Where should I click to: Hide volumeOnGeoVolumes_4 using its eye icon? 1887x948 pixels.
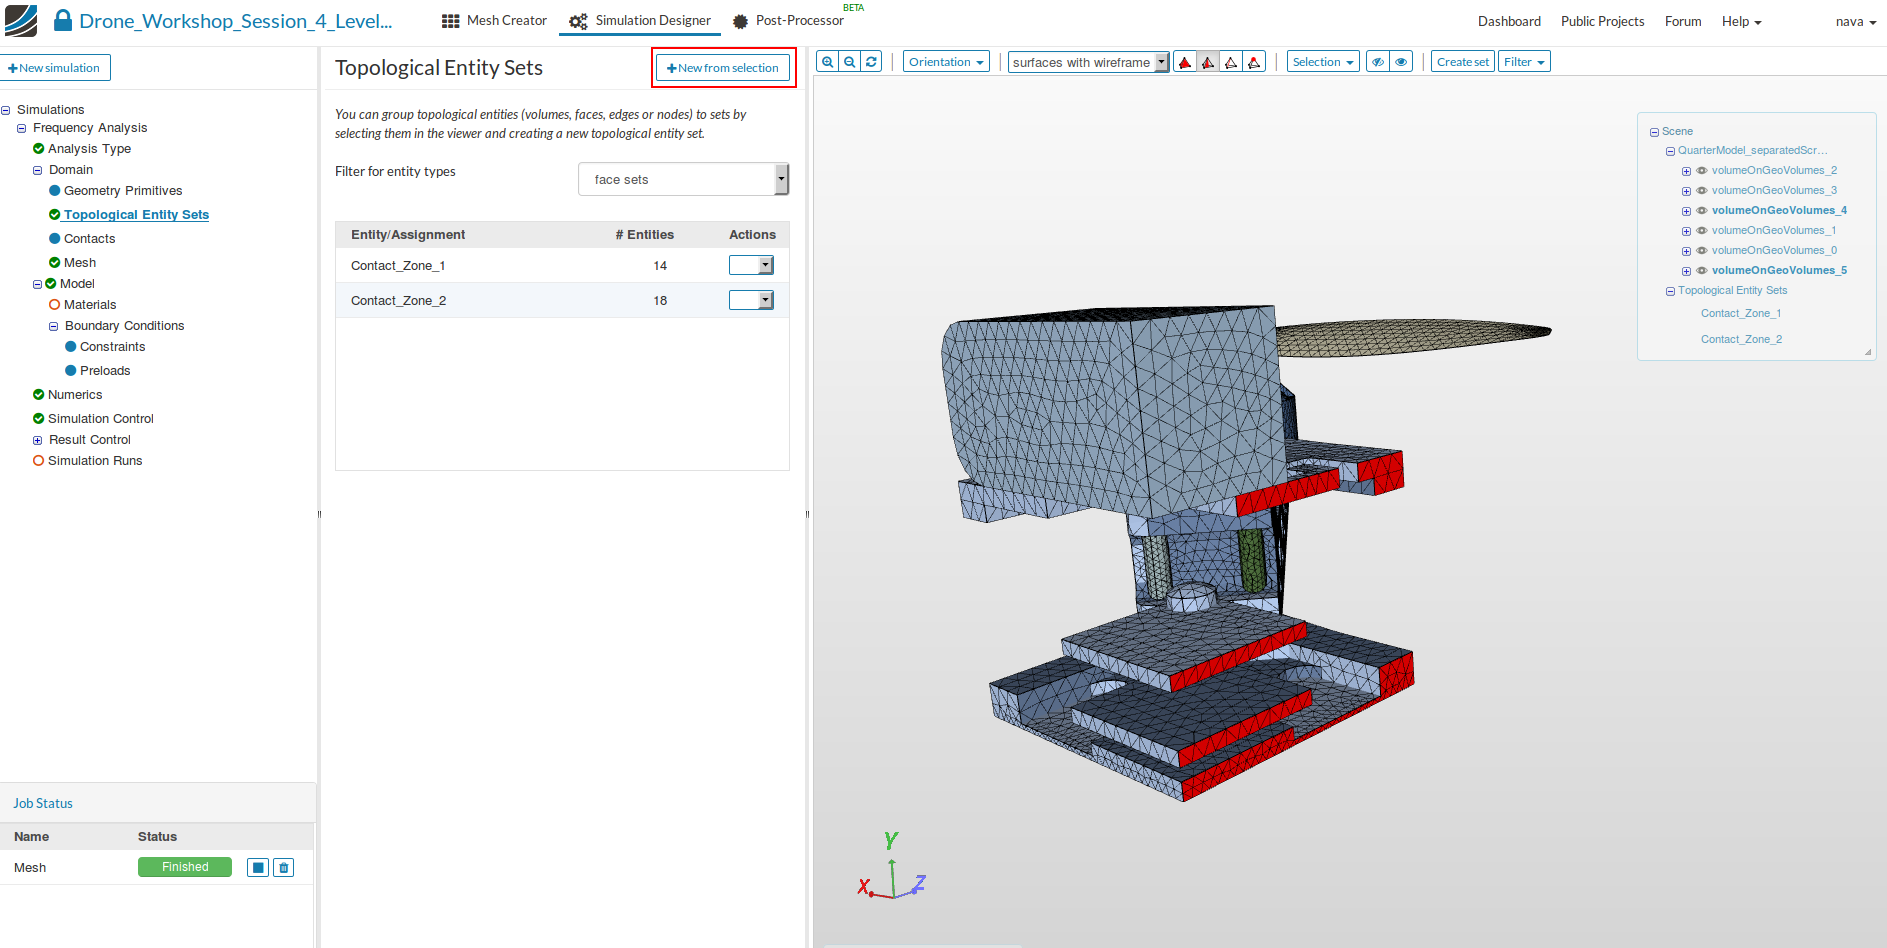coord(1702,211)
